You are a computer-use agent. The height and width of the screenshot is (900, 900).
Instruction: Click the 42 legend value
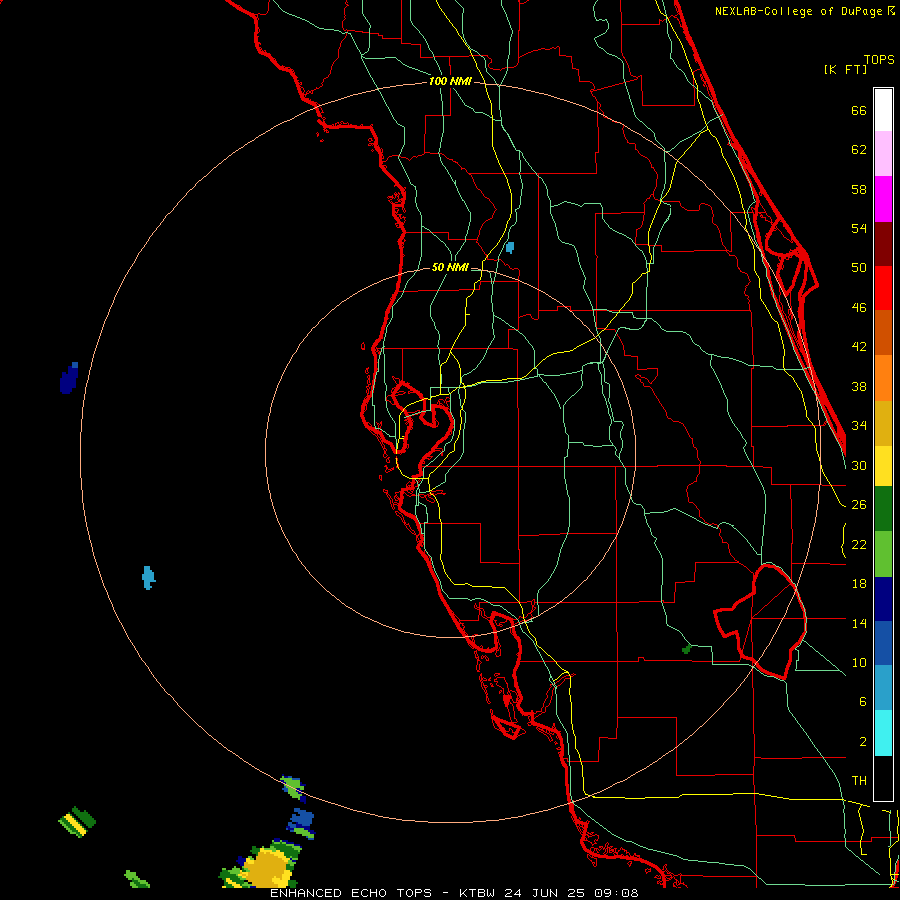point(859,347)
